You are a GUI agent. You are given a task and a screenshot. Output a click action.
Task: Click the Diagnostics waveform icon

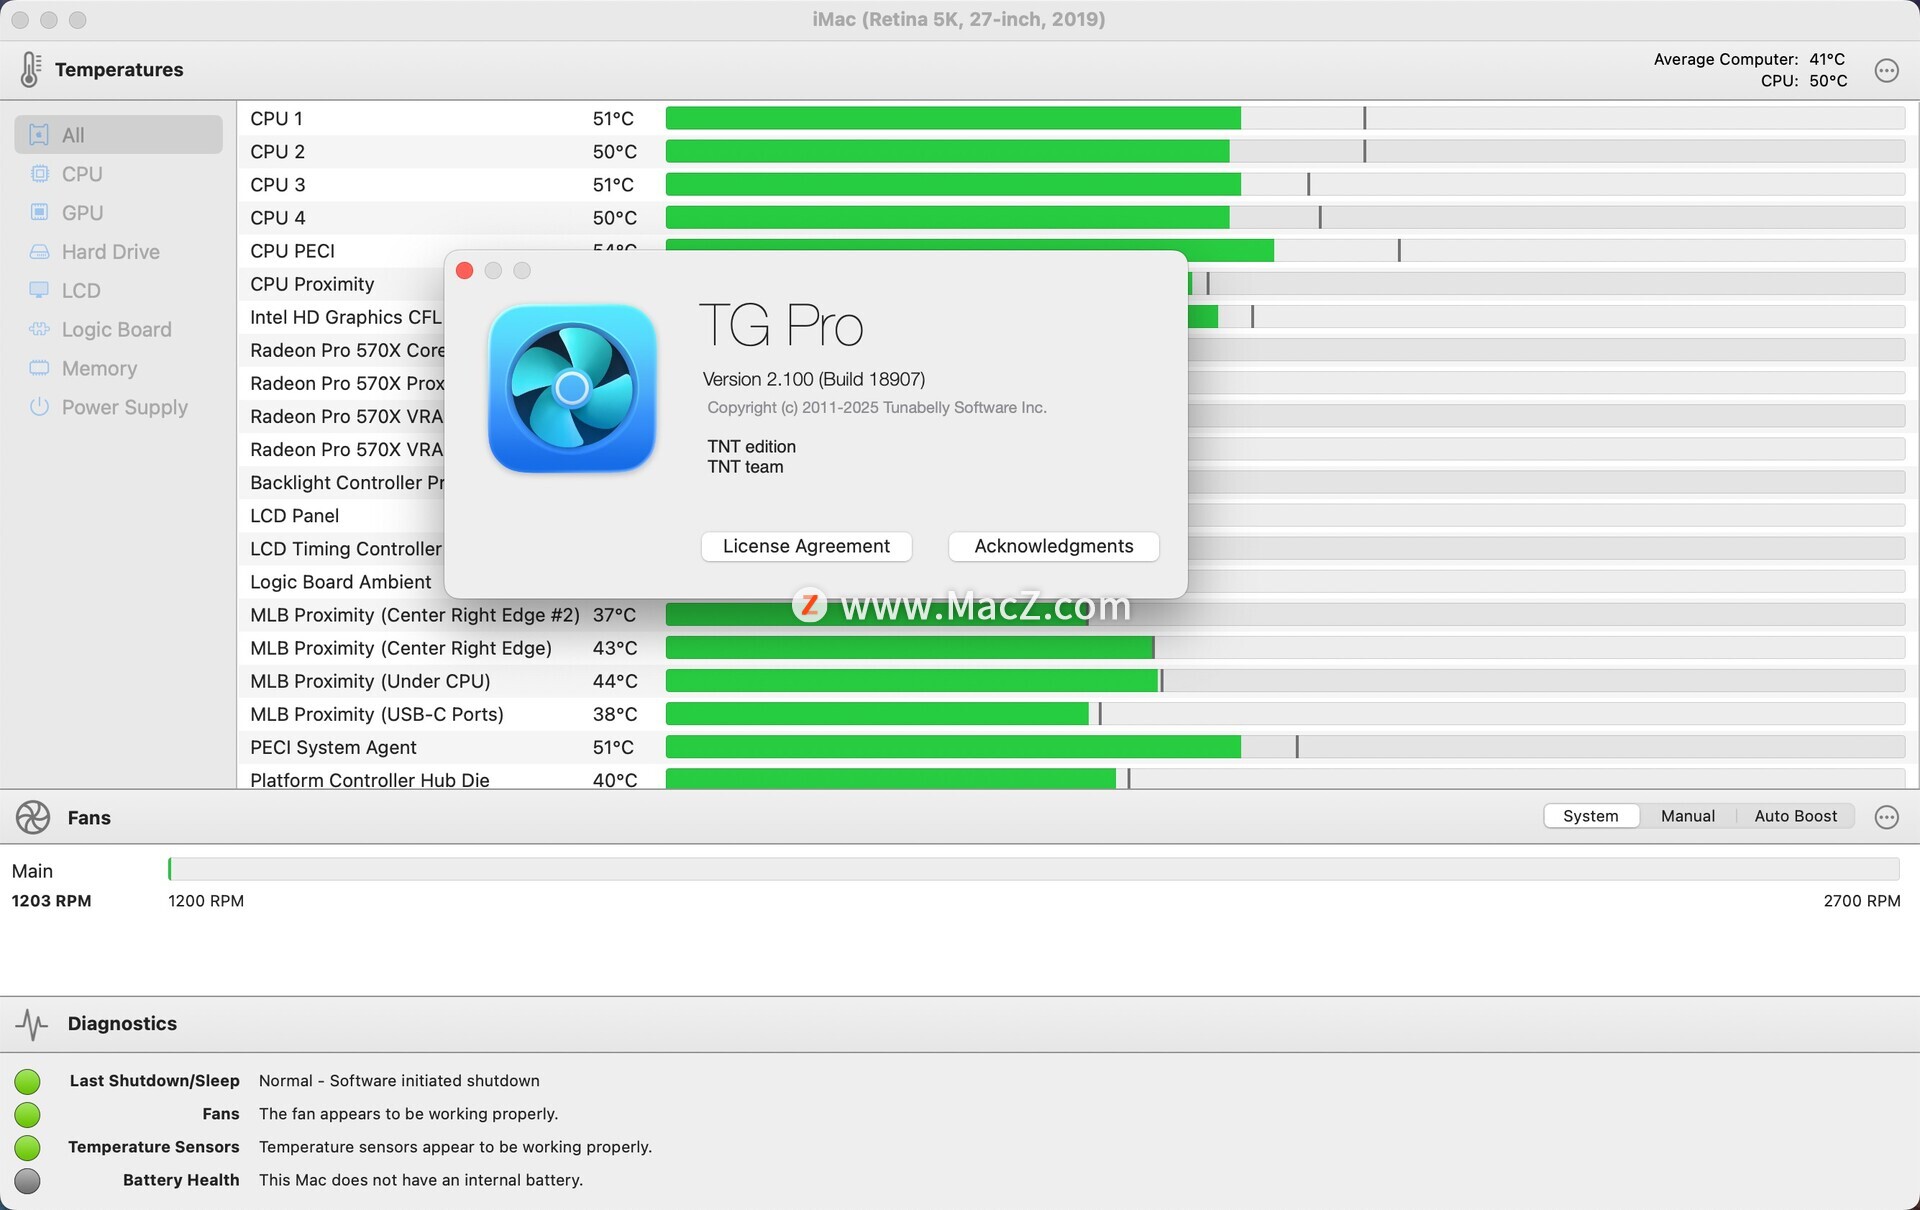(32, 1023)
